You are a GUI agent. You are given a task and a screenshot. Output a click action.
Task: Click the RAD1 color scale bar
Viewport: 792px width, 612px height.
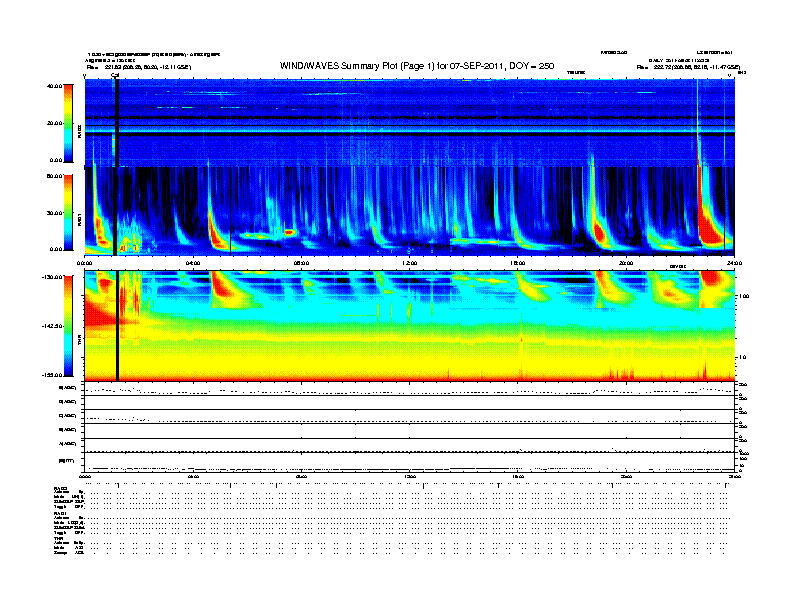[x=68, y=212]
